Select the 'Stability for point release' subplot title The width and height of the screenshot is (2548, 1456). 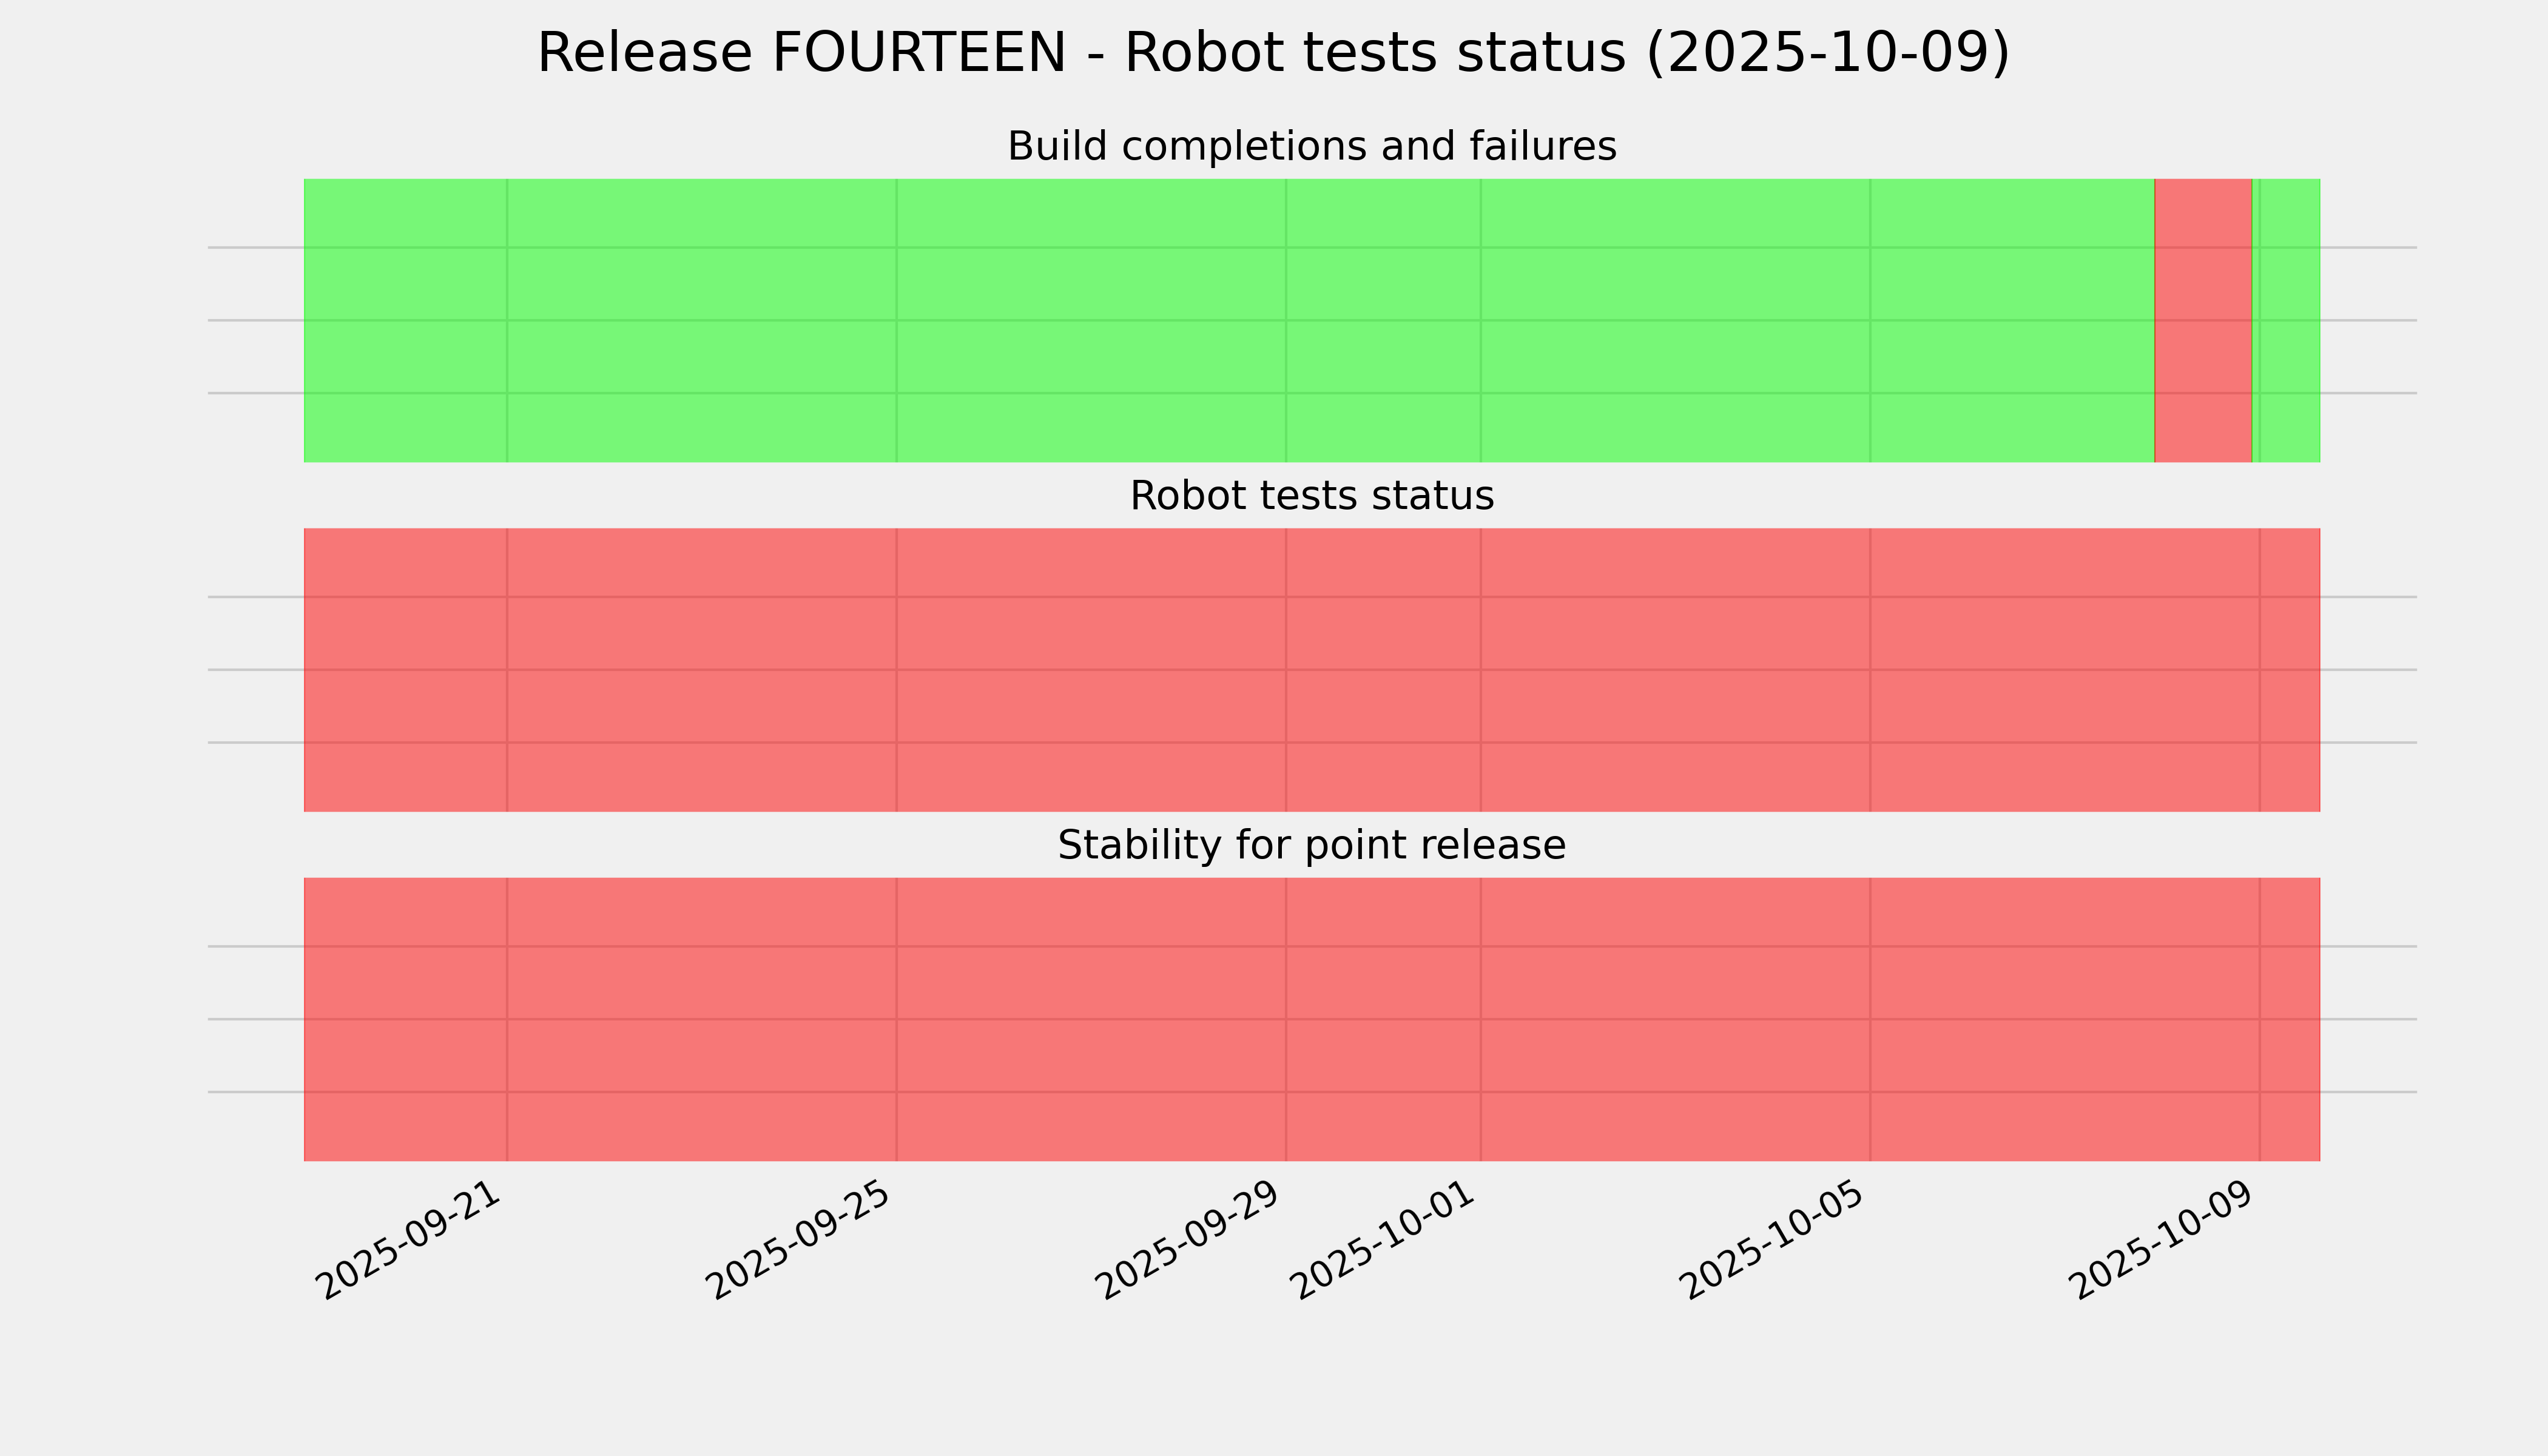[x=1311, y=846]
